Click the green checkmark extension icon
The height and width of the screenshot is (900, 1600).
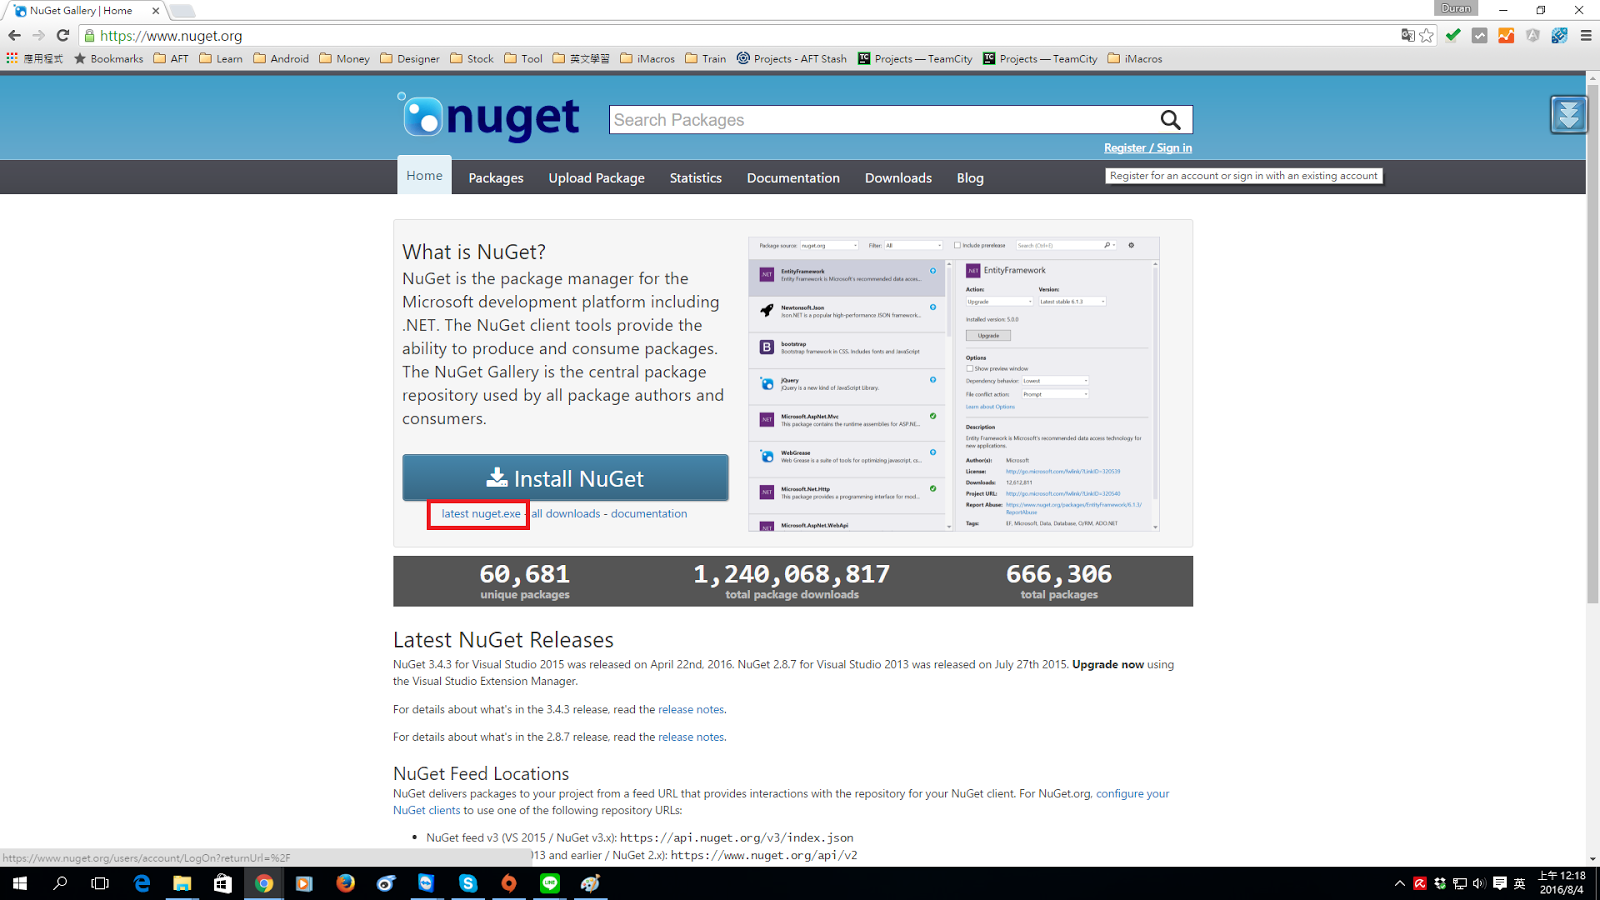[x=1453, y=35]
